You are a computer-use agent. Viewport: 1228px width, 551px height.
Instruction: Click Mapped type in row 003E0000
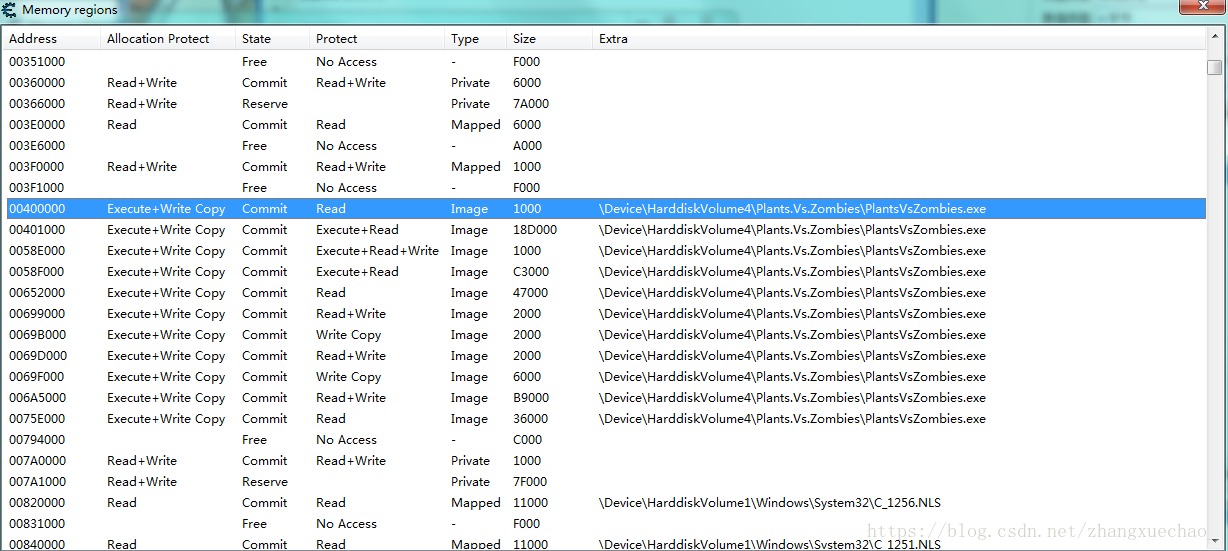(x=476, y=125)
